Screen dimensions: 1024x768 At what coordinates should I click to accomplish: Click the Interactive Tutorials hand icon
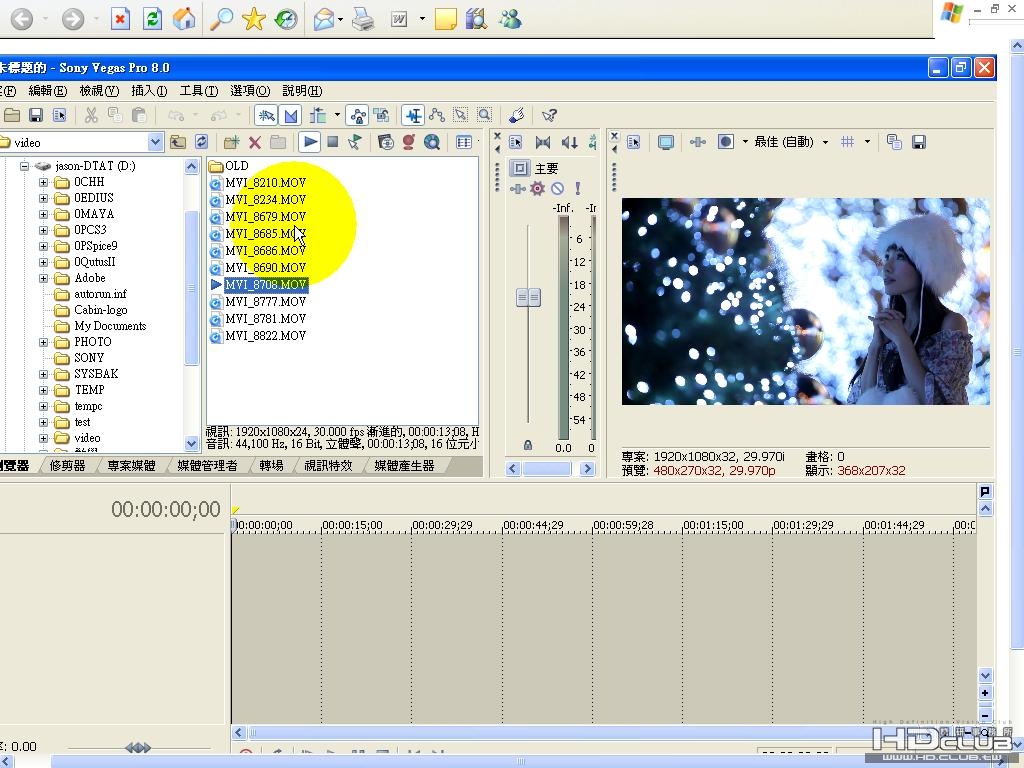tap(517, 116)
